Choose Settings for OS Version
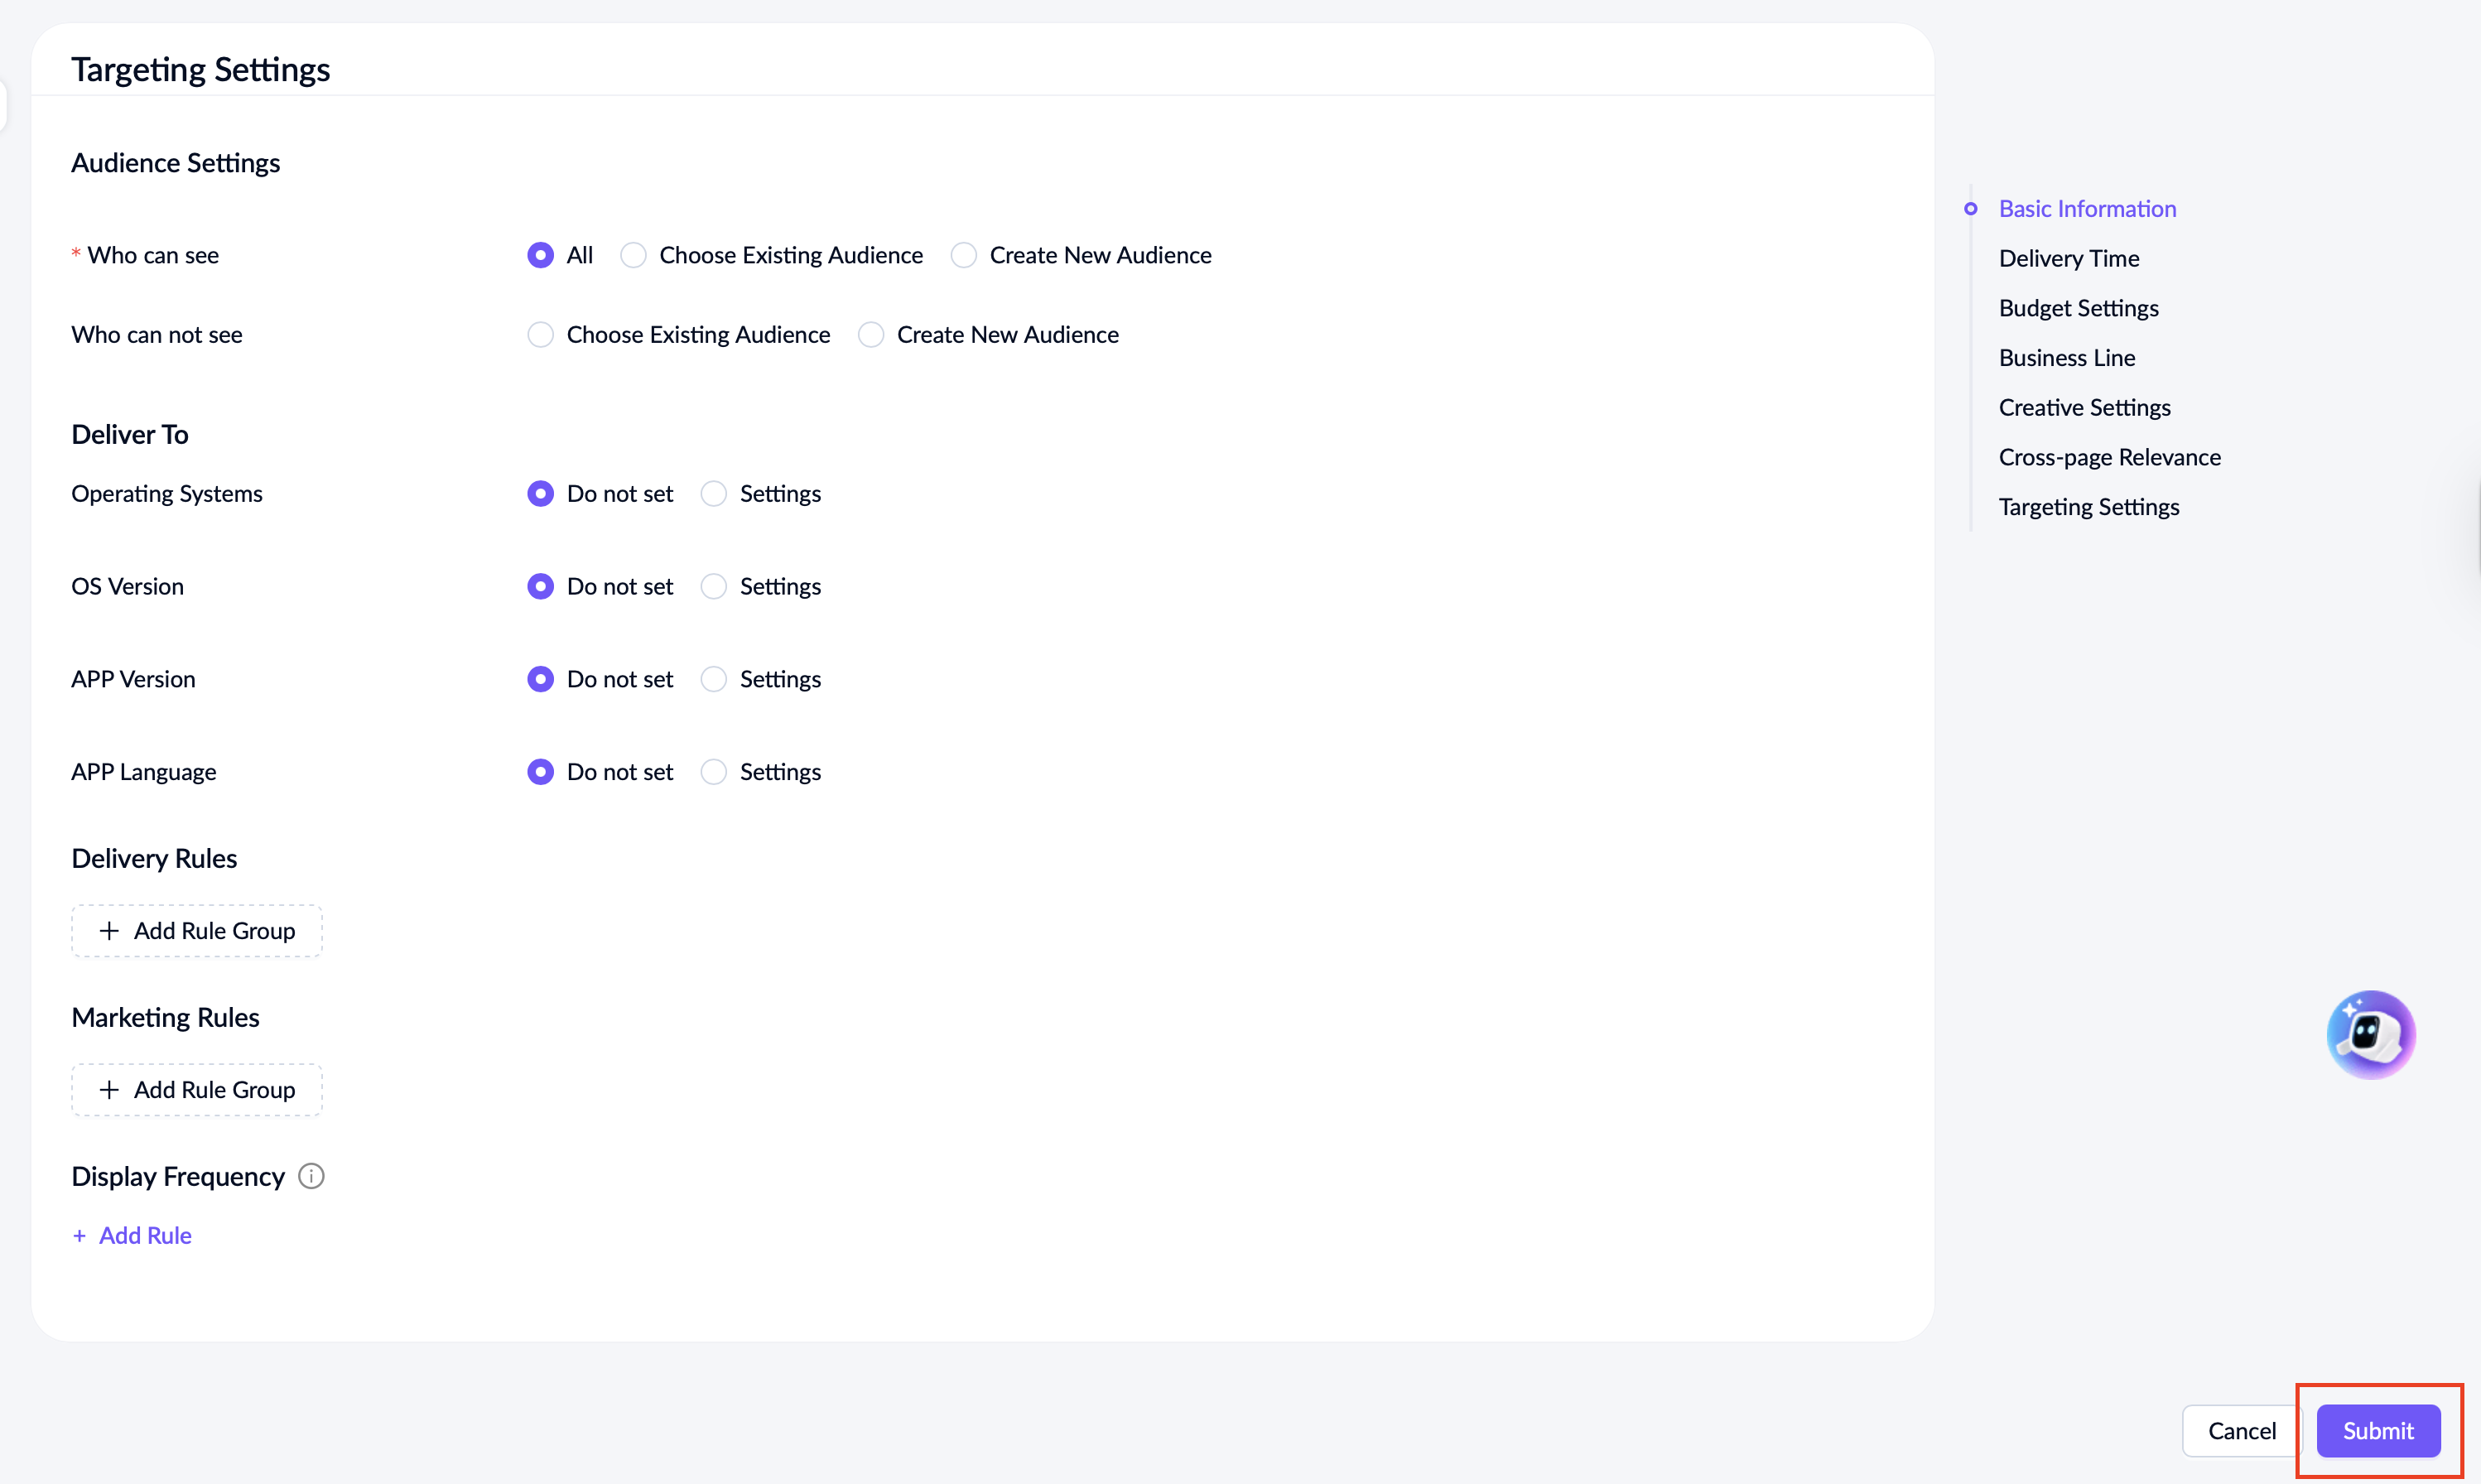The width and height of the screenshot is (2481, 1484). [713, 586]
